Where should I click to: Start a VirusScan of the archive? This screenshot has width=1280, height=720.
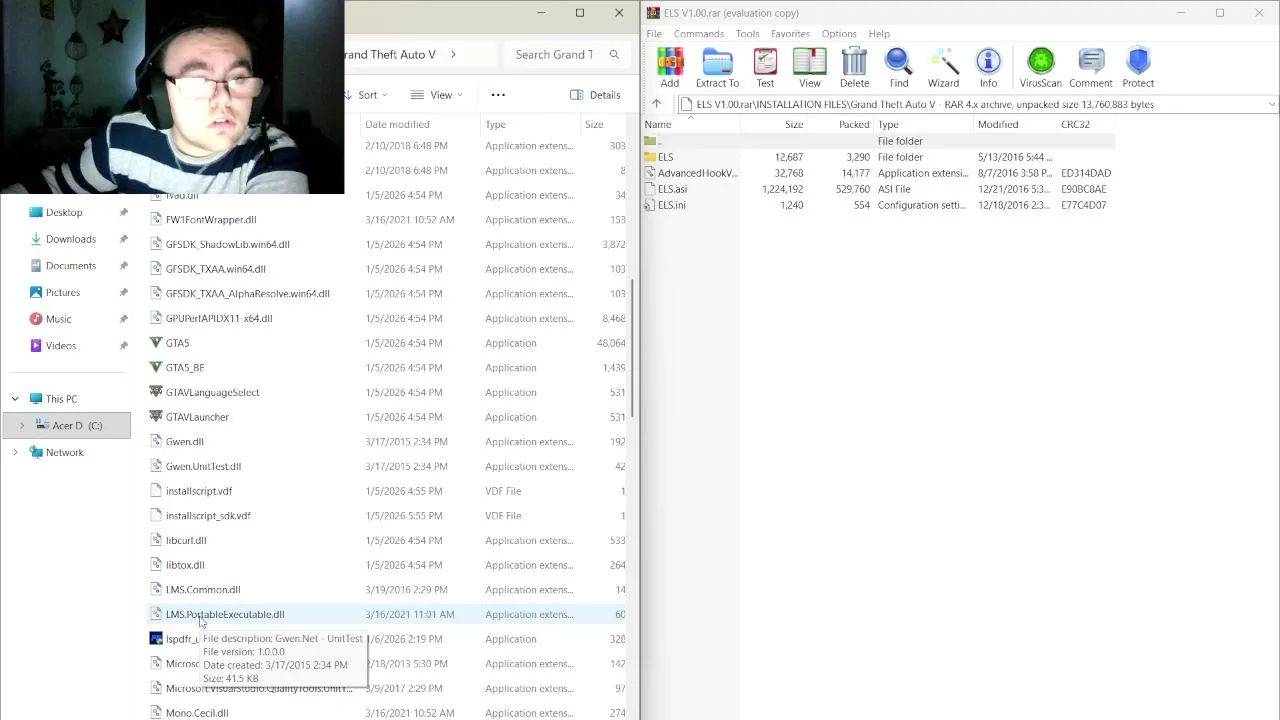click(1040, 68)
